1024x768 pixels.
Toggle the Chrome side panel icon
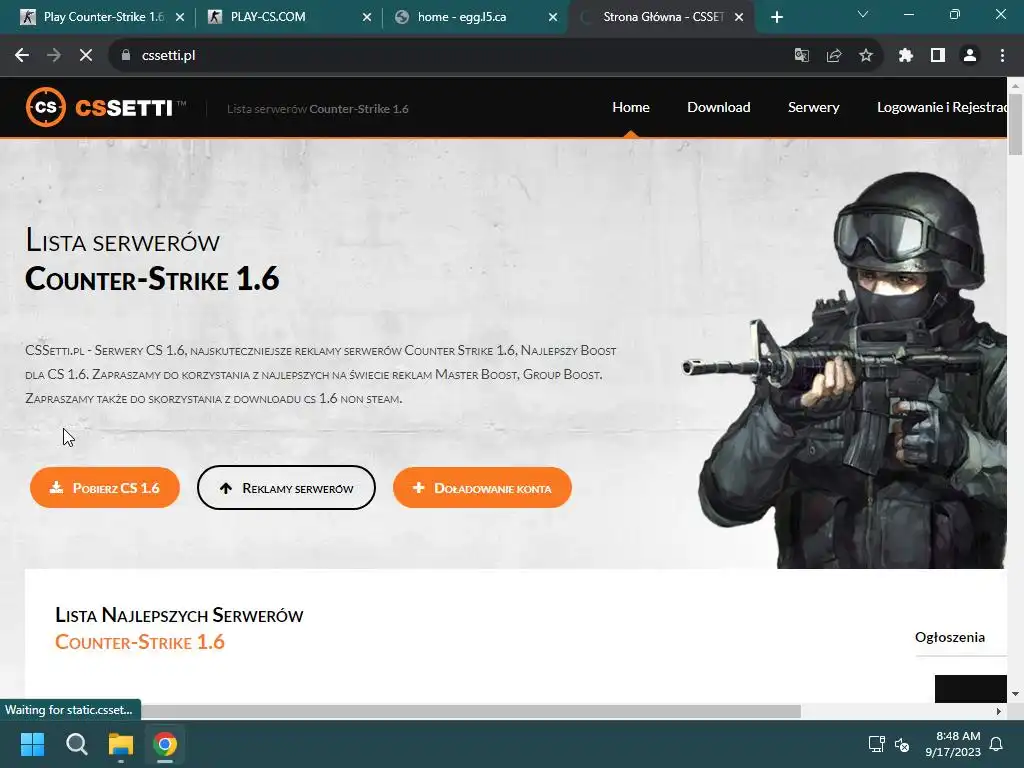(938, 56)
